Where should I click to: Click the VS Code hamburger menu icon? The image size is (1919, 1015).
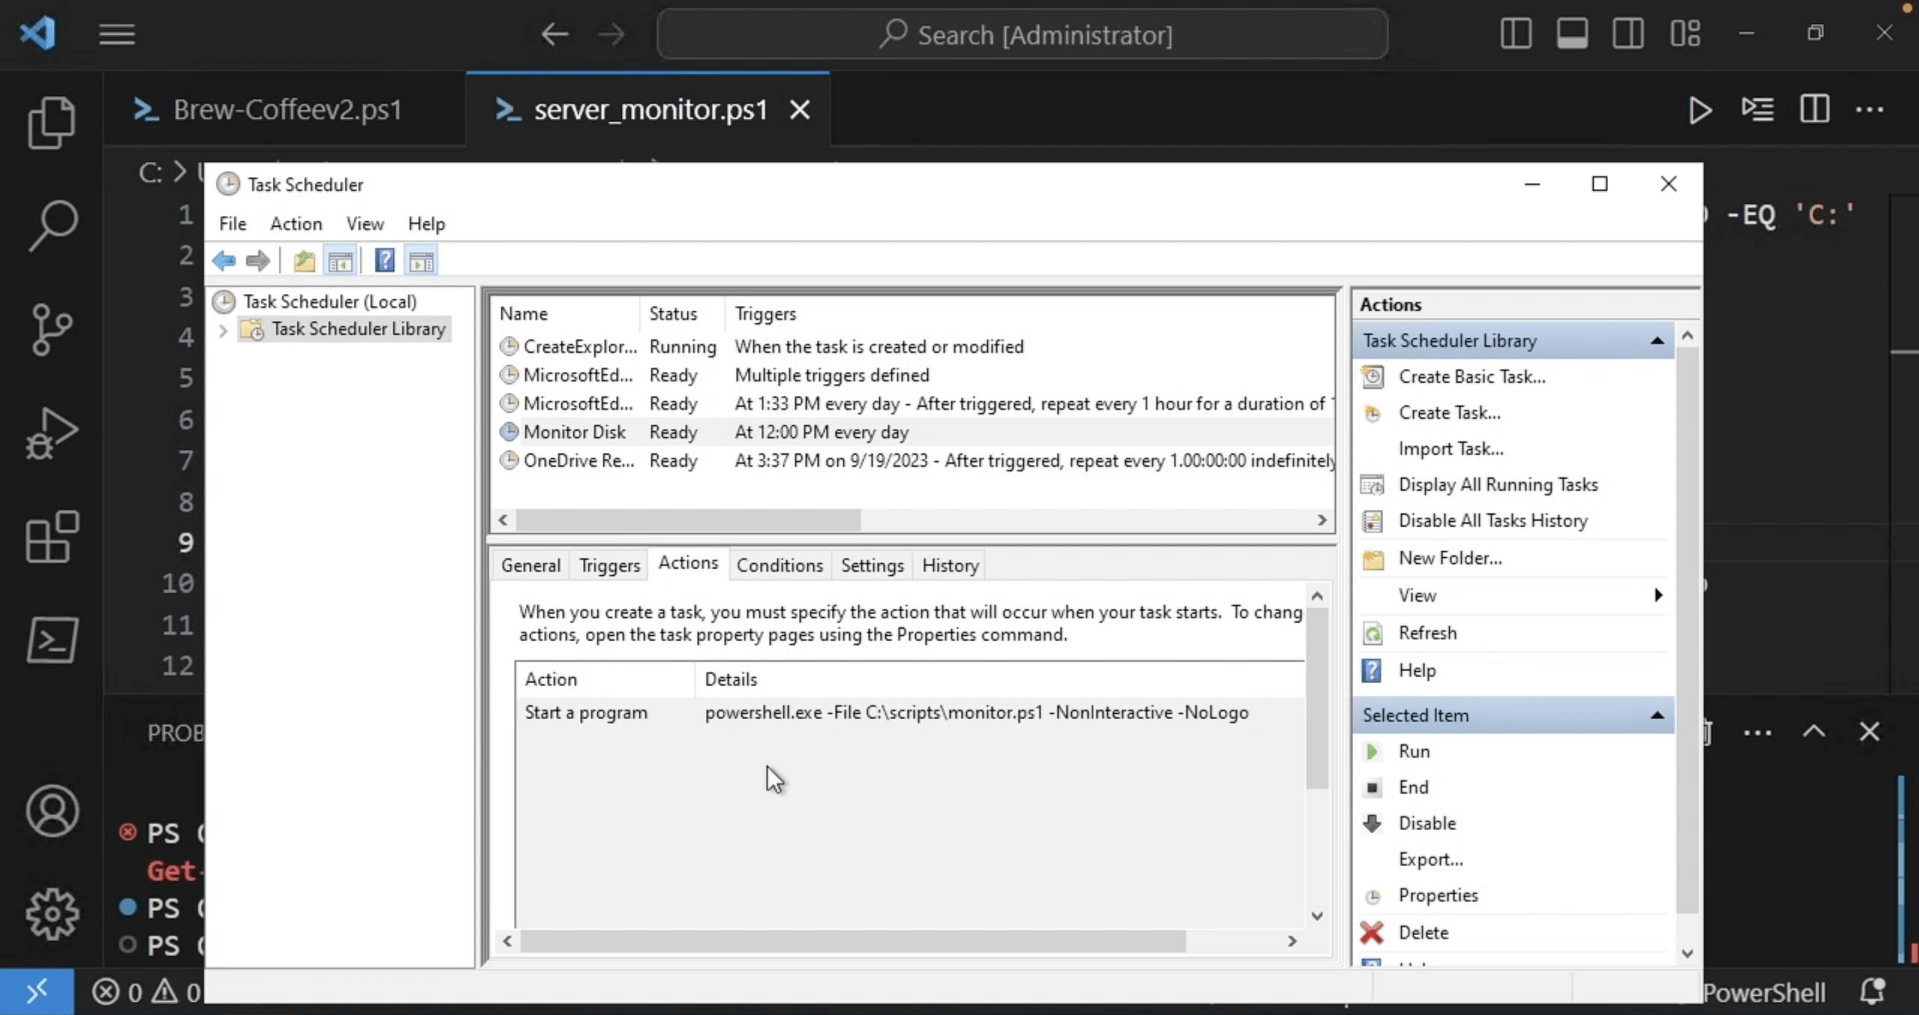pos(117,35)
